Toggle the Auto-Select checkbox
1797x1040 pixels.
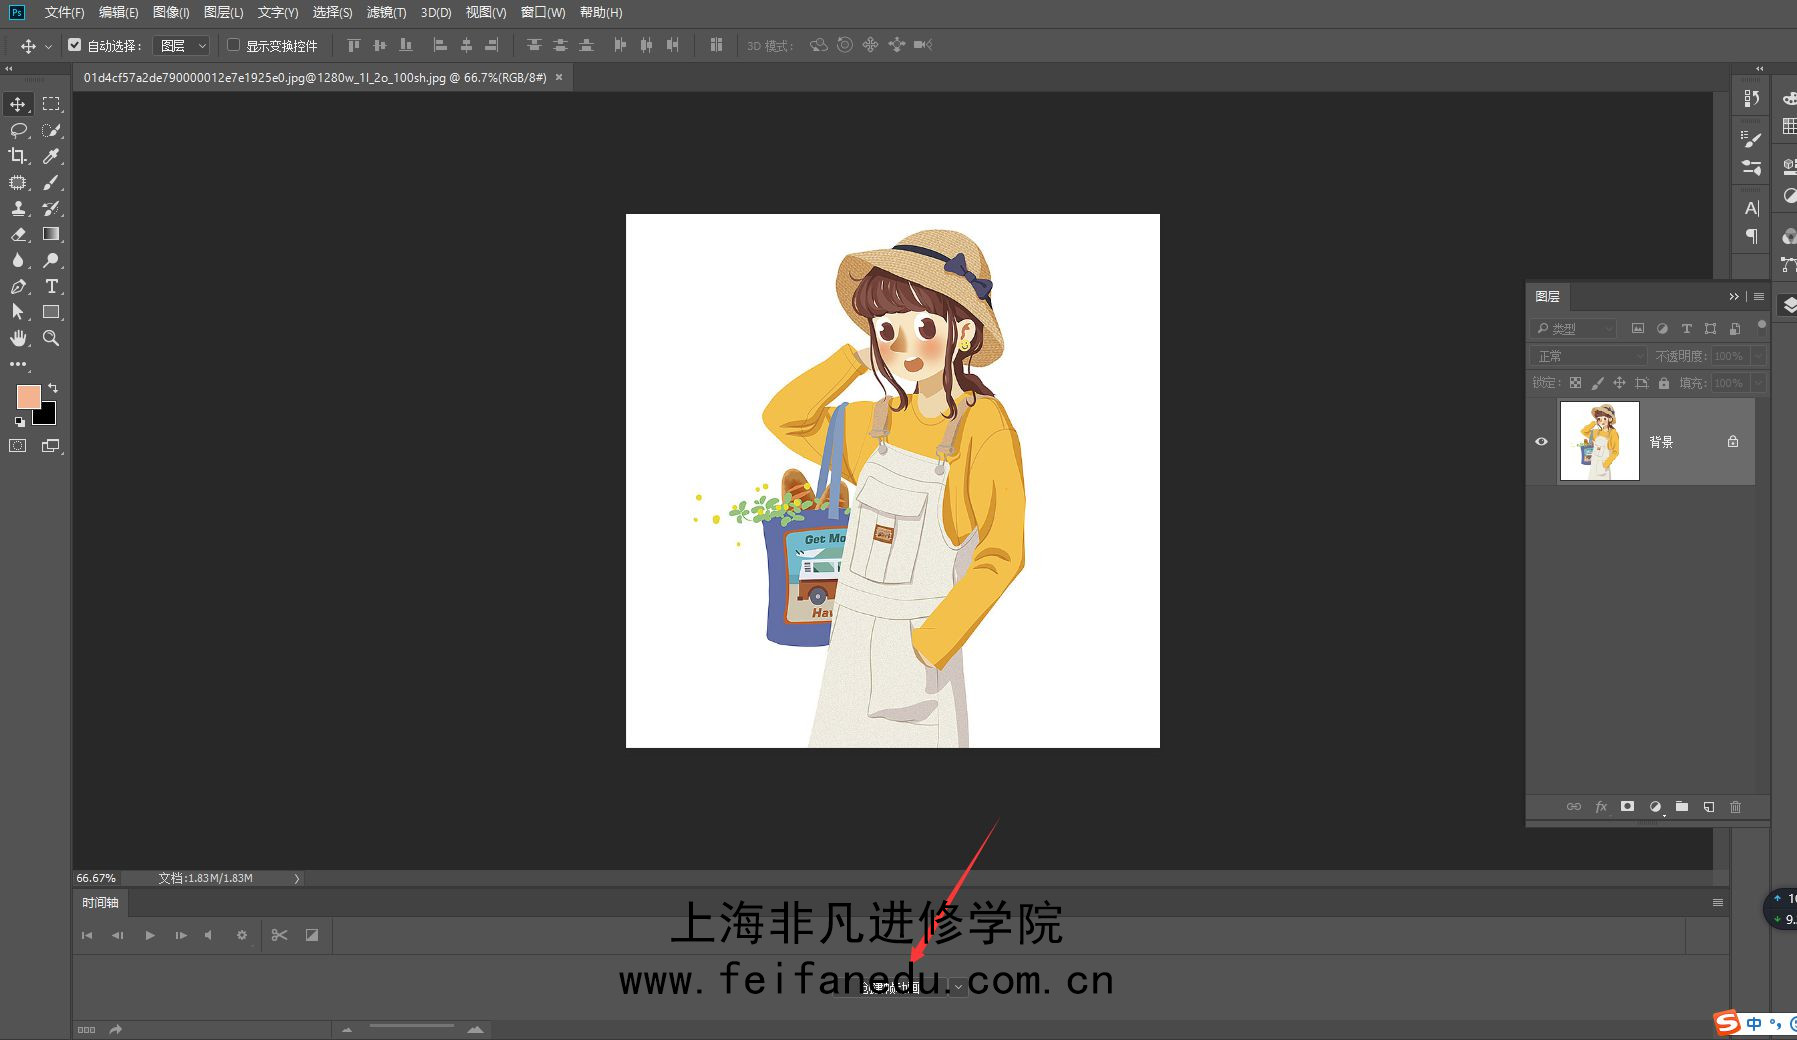click(x=74, y=45)
